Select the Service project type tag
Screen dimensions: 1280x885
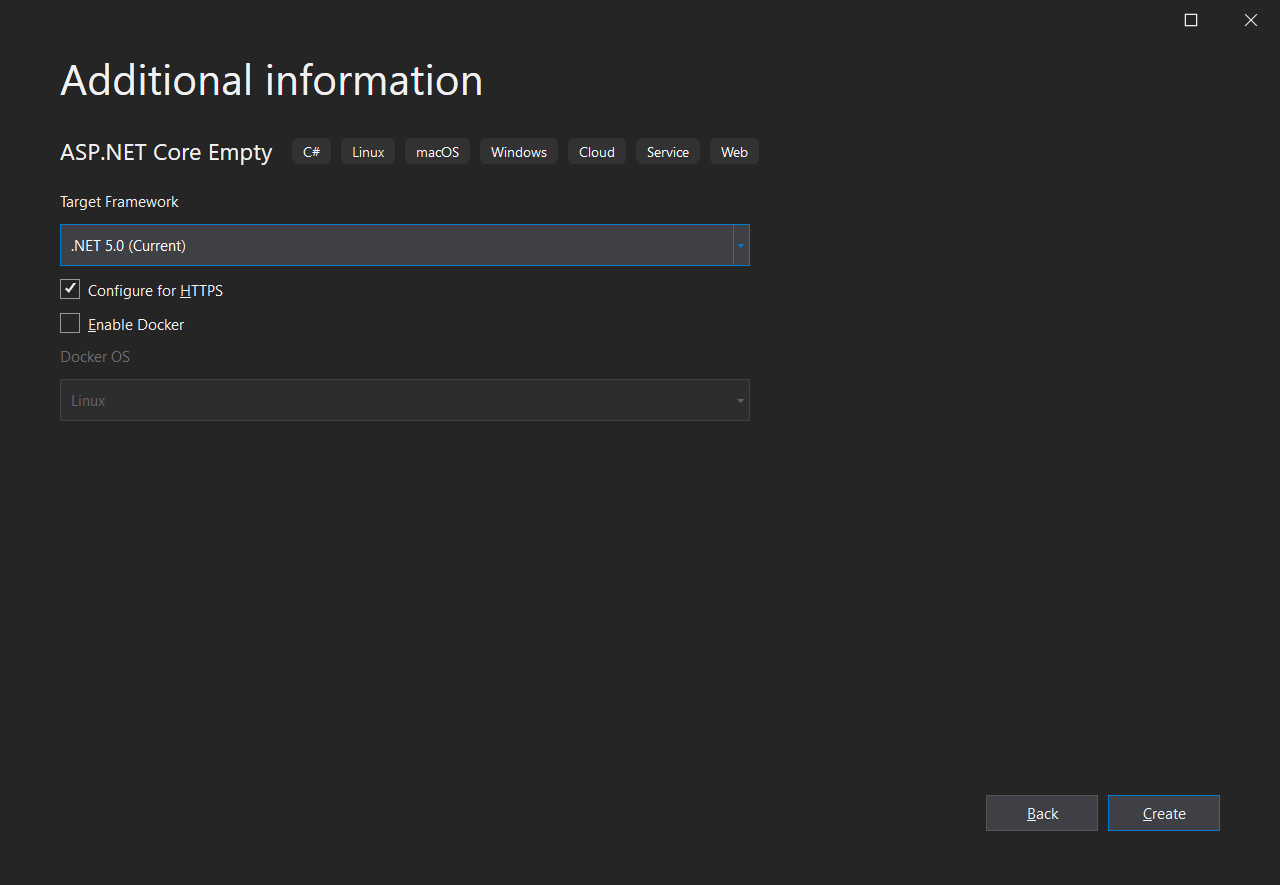(x=667, y=152)
